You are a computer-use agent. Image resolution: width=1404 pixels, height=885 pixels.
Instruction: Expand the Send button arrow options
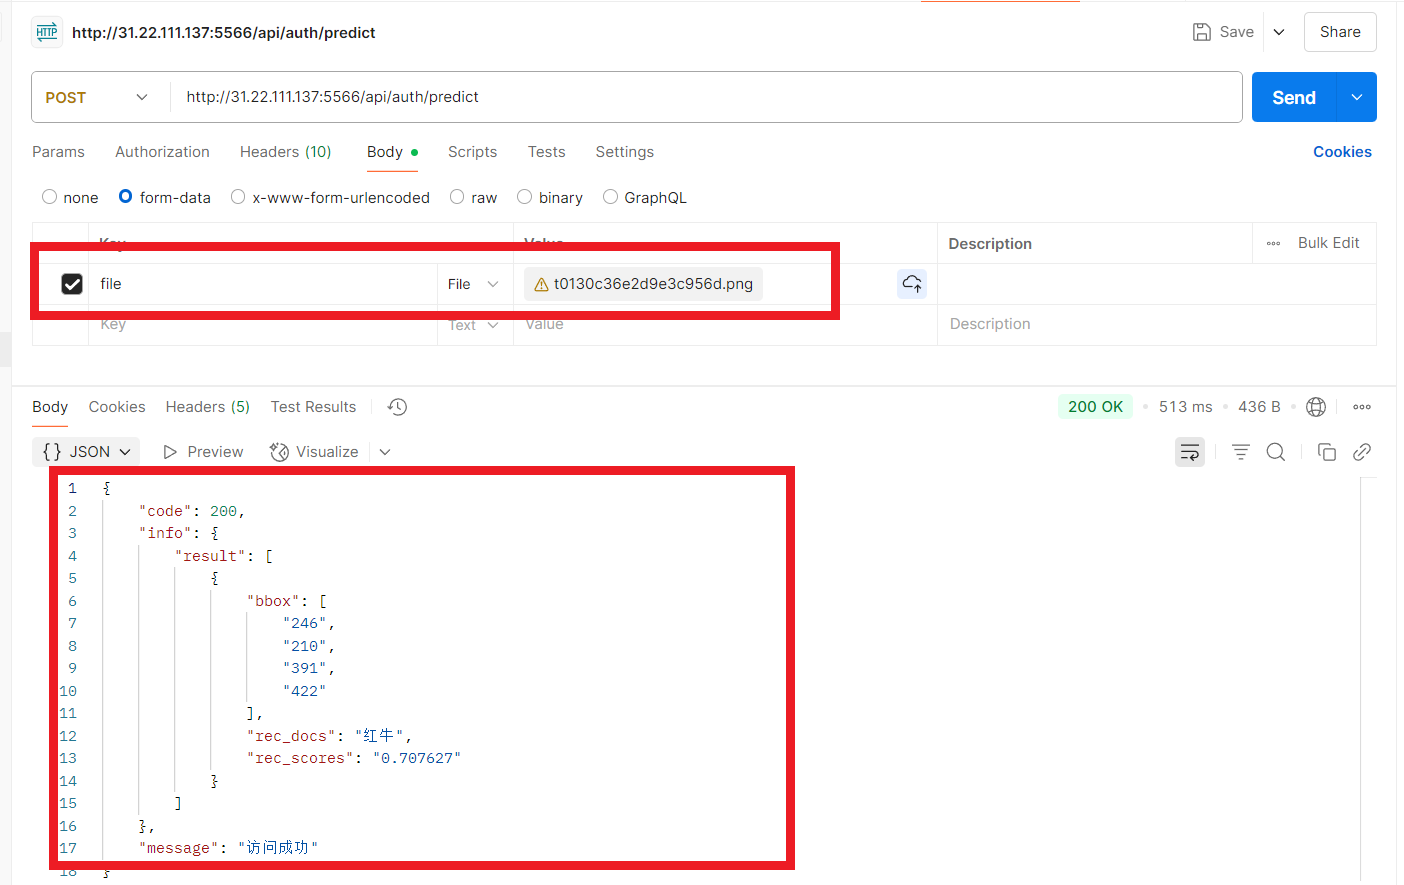(1356, 97)
